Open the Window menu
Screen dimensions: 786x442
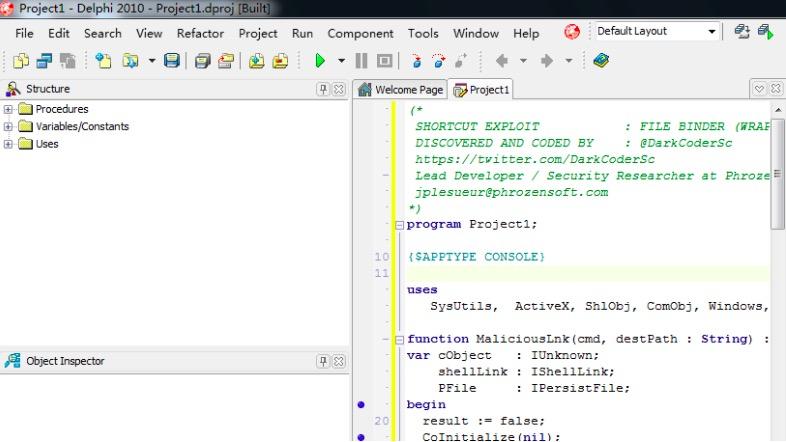pyautogui.click(x=476, y=33)
